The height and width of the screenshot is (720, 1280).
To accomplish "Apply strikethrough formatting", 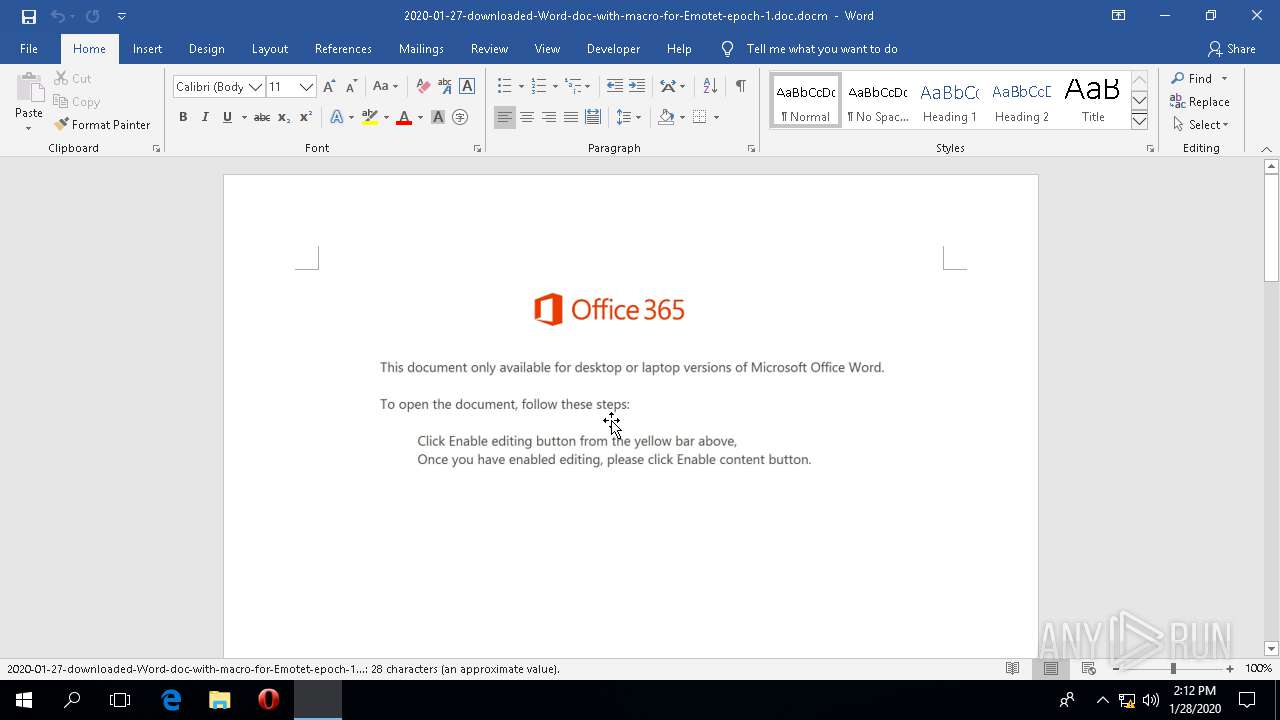I will [262, 117].
